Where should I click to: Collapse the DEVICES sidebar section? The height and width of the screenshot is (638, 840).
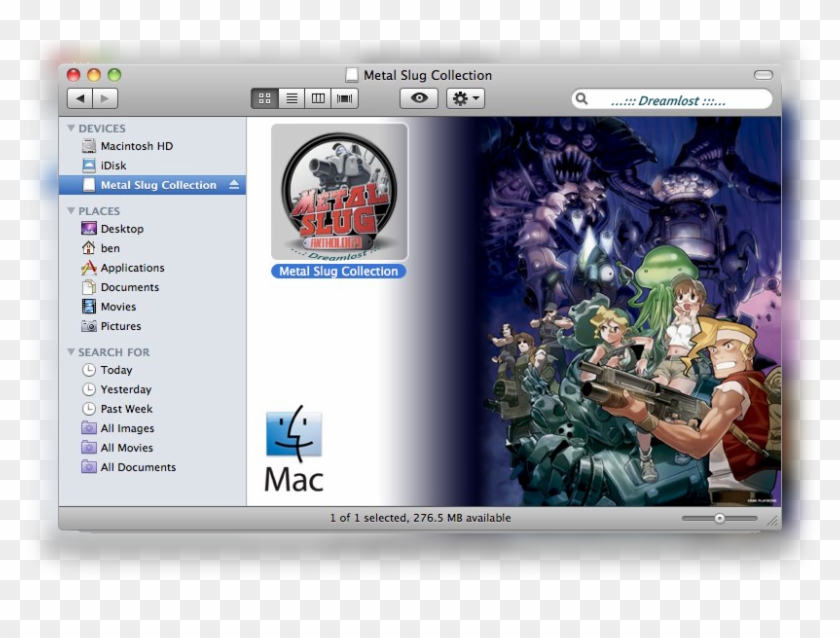pyautogui.click(x=71, y=128)
